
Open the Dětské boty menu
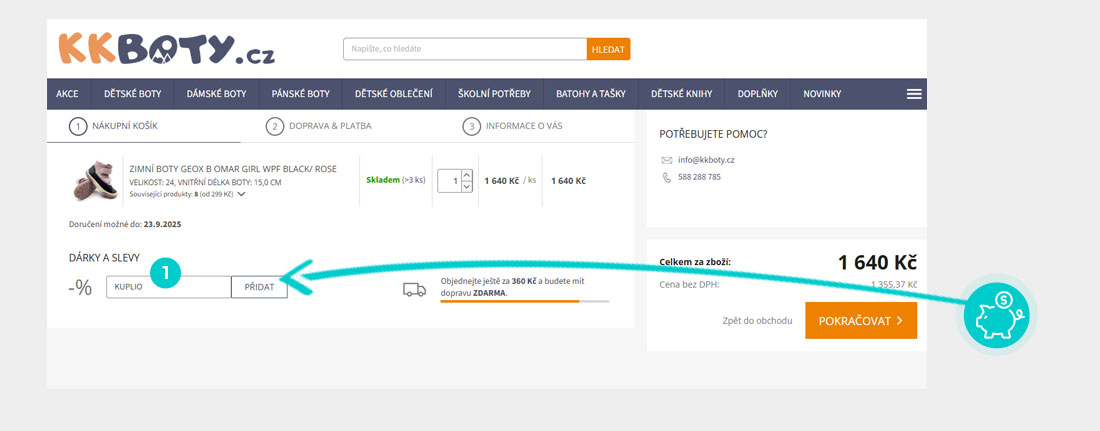click(x=133, y=94)
